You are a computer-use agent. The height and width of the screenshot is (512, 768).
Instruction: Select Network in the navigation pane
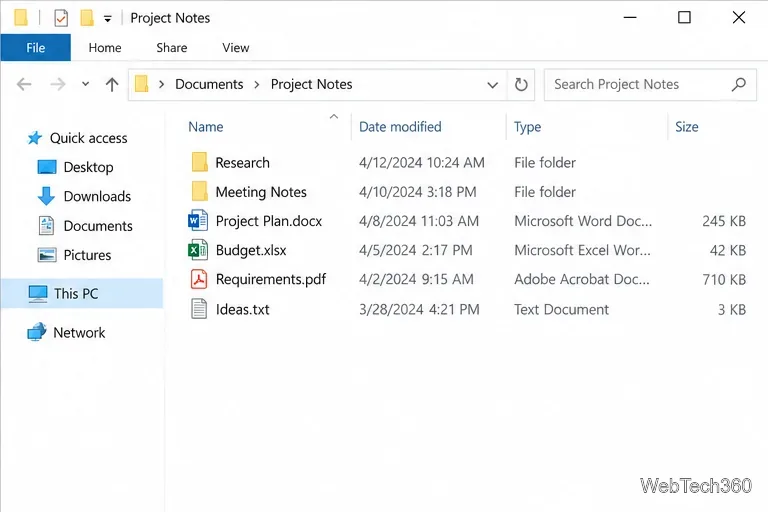coord(79,333)
